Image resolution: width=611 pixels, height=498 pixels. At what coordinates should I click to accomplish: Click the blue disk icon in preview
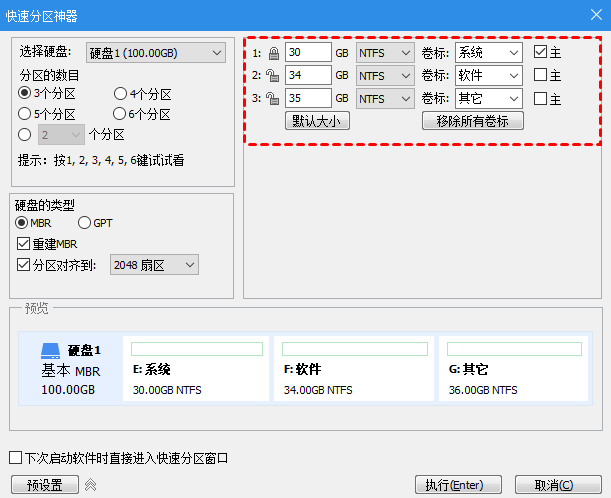coord(51,351)
